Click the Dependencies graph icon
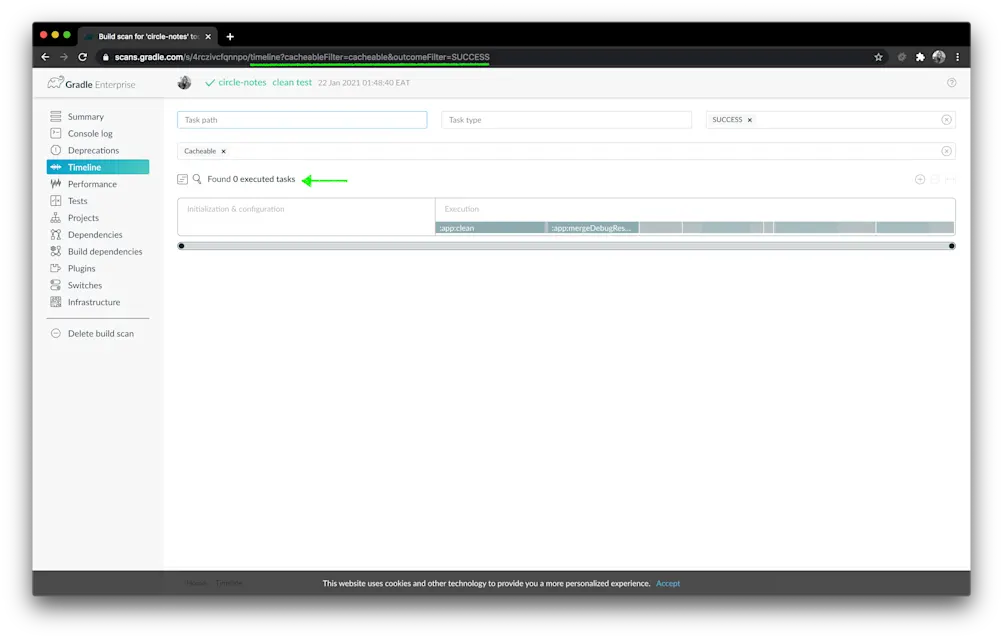1003x639 pixels. coord(56,235)
